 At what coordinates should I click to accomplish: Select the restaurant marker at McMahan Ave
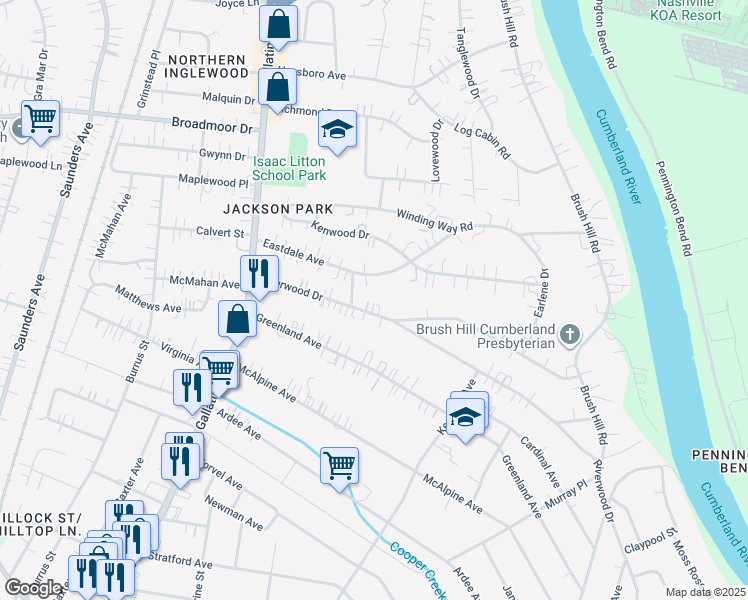coord(258,274)
